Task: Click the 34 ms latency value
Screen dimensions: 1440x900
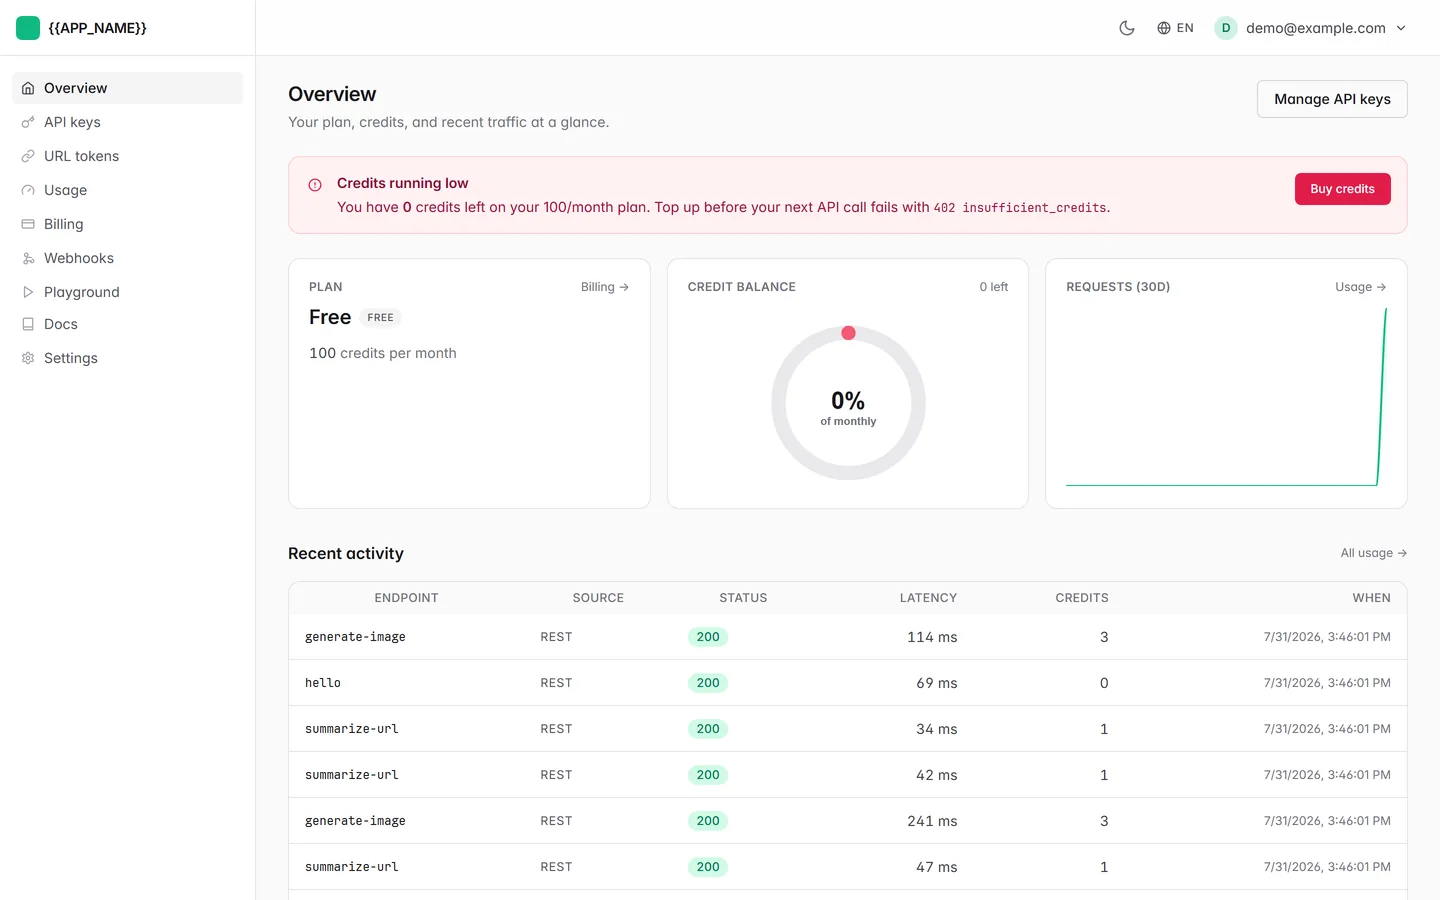Action: pos(937,729)
